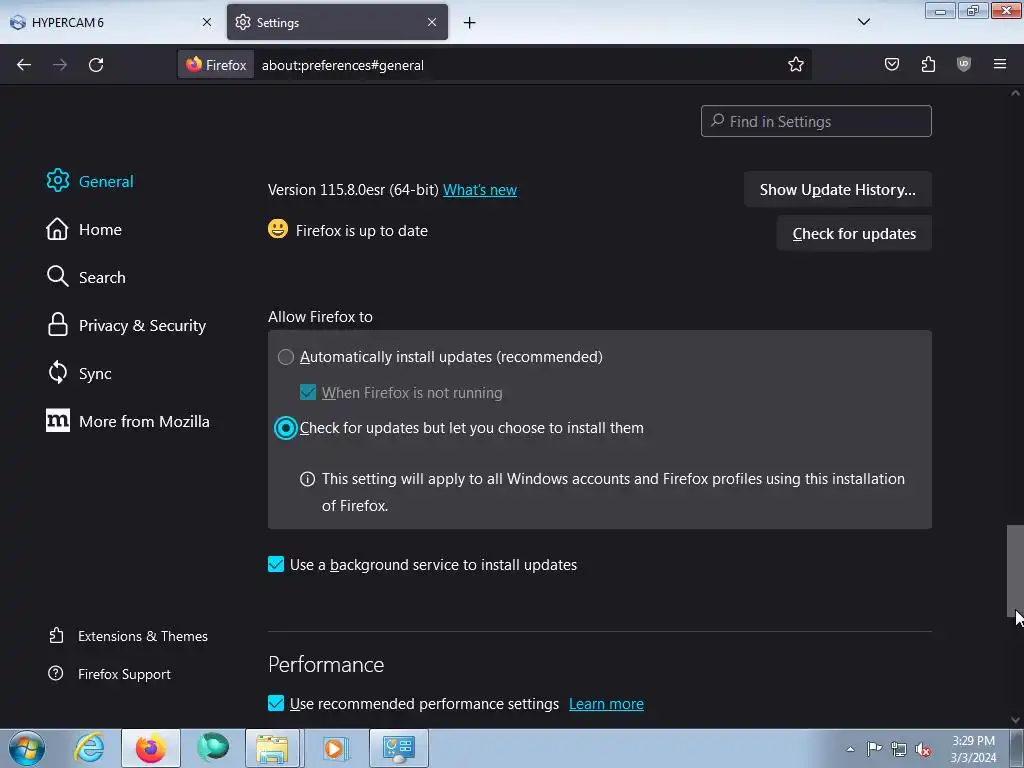The width and height of the screenshot is (1024, 768).
Task: Click the page scrollbar thumb
Action: pyautogui.click(x=1014, y=570)
